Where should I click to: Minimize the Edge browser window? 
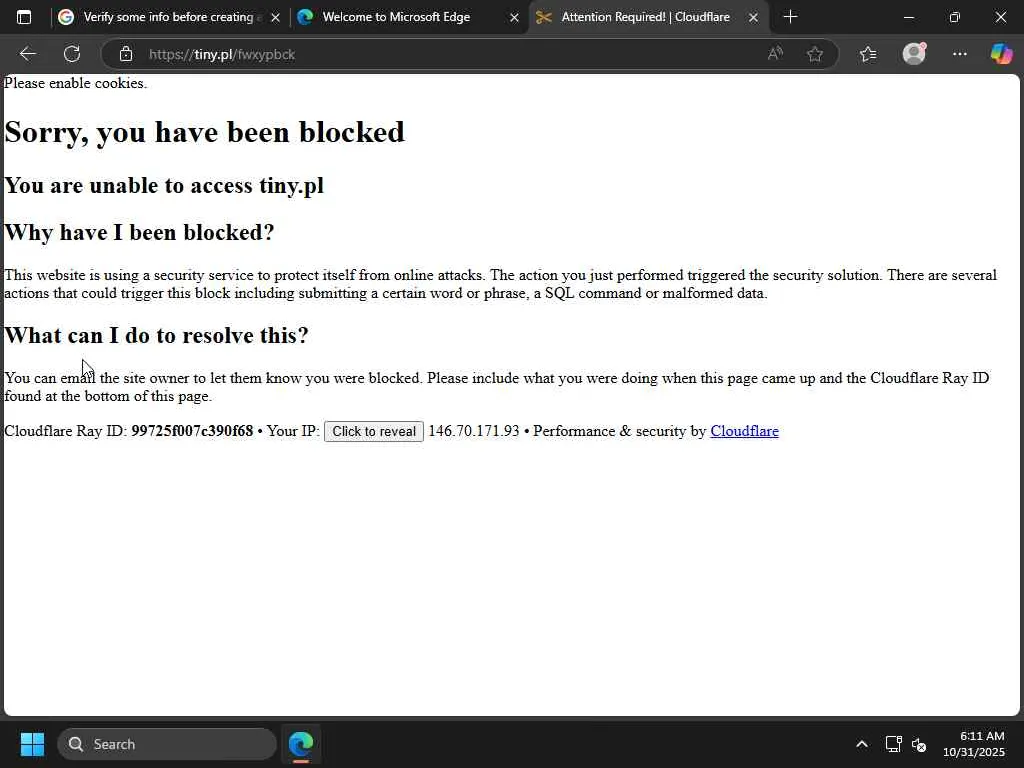pos(908,17)
